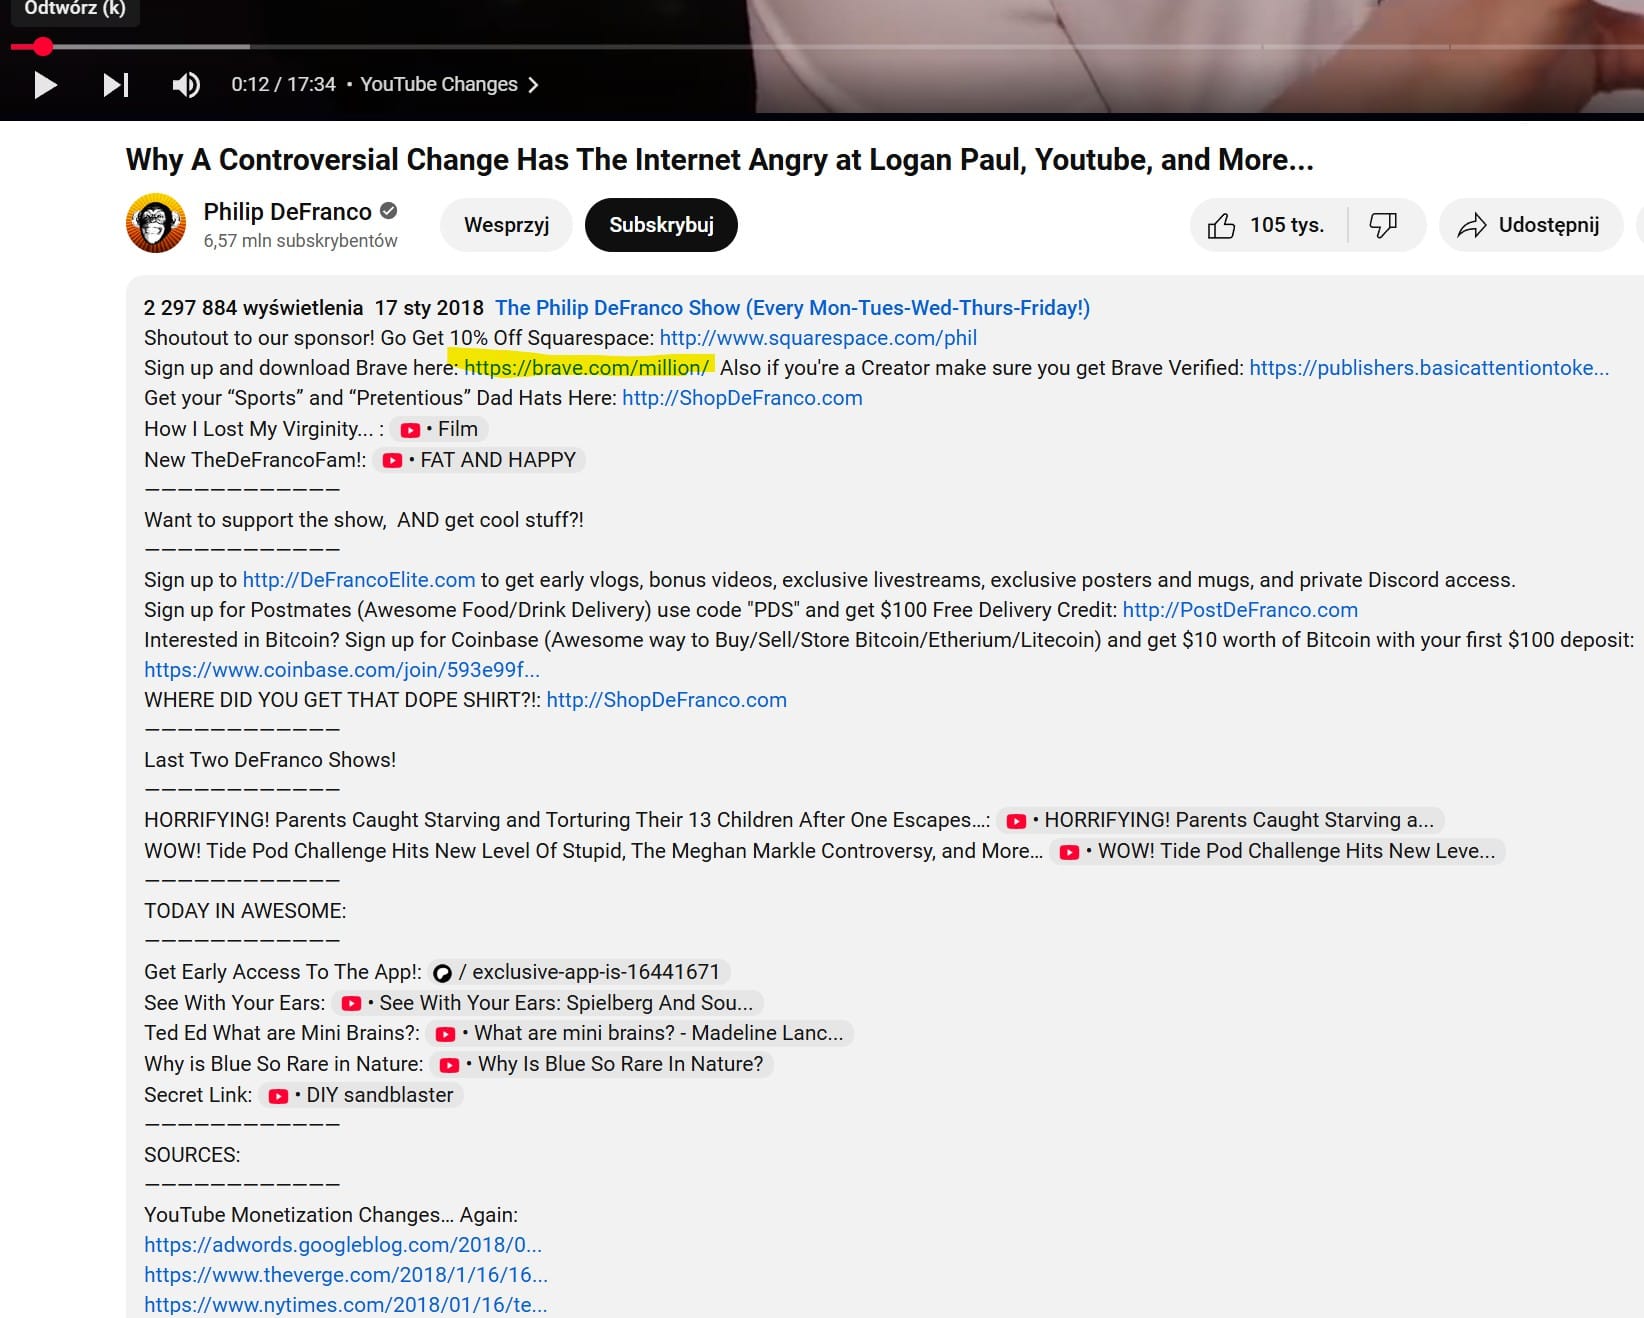Select the next-video skip icon
The width and height of the screenshot is (1644, 1318).
(115, 85)
